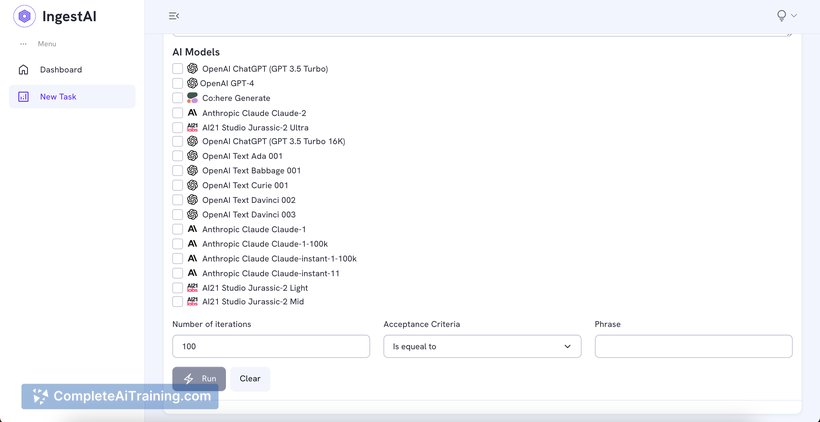Image resolution: width=820 pixels, height=422 pixels.
Task: Select New Task in the sidebar
Action: point(72,97)
